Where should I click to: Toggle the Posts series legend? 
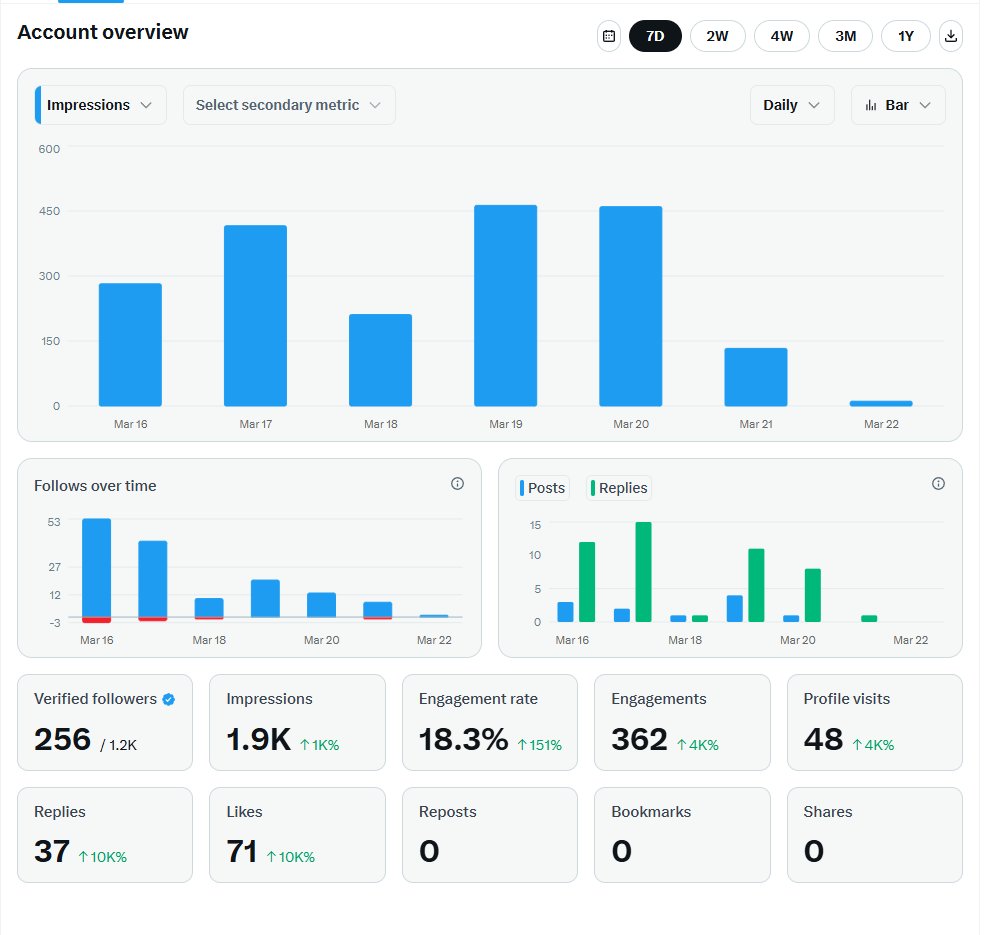tap(542, 488)
